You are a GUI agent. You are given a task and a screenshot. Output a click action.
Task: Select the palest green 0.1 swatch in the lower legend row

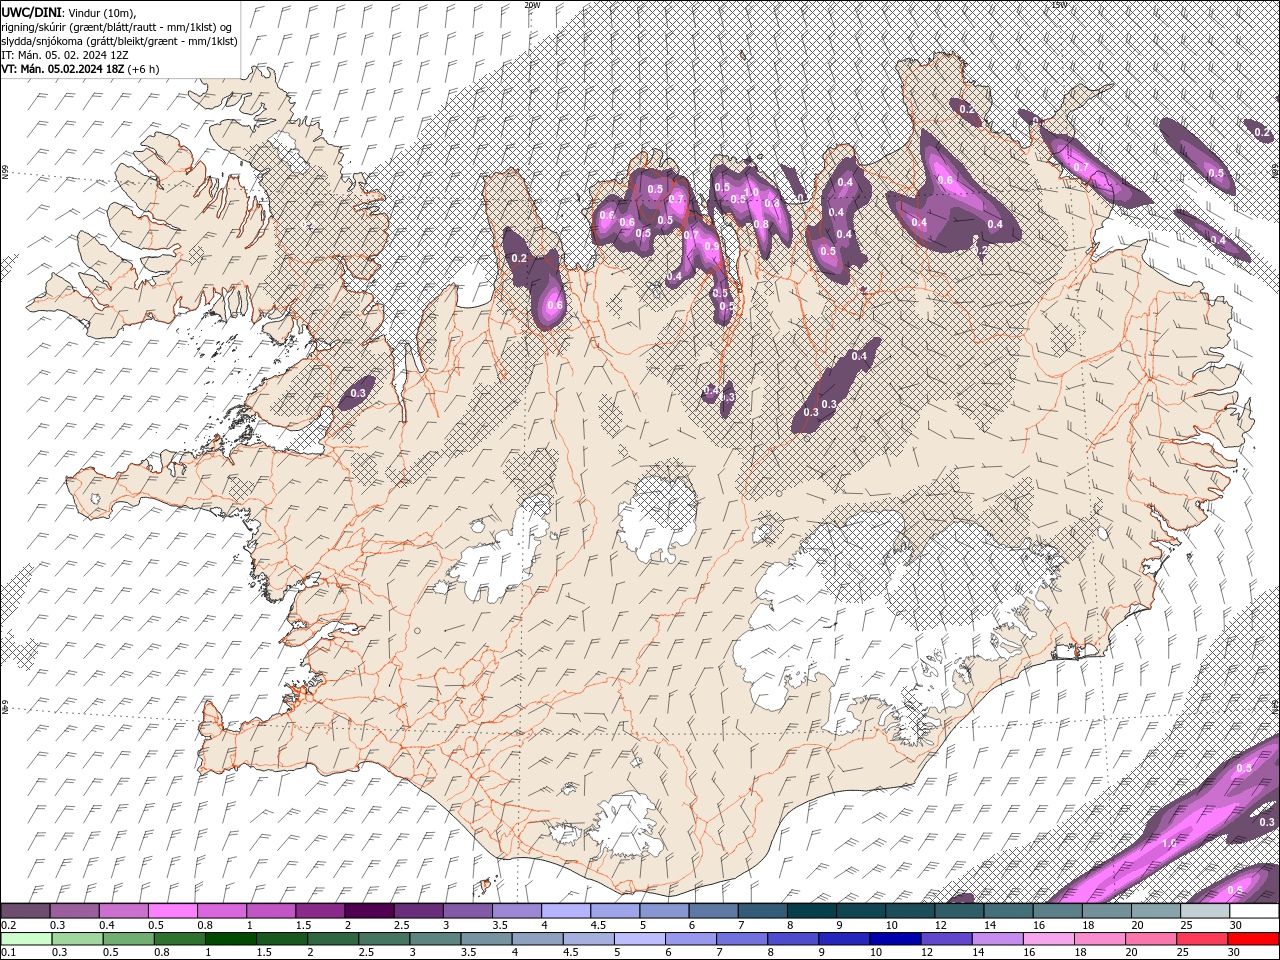click(25, 939)
